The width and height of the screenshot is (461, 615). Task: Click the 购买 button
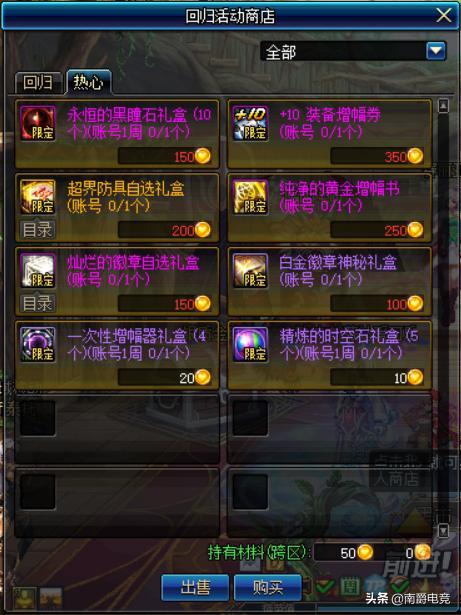tap(268, 587)
